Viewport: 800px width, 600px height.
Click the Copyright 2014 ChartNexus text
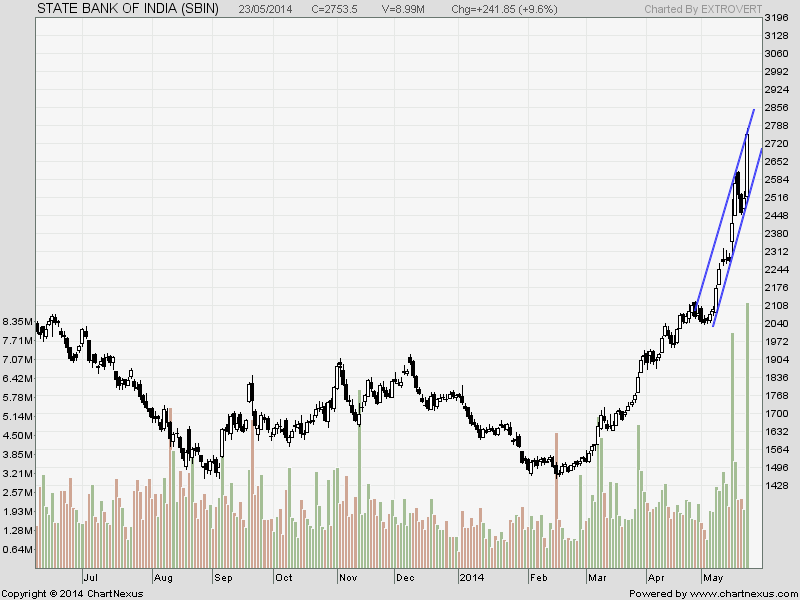pyautogui.click(x=72, y=593)
